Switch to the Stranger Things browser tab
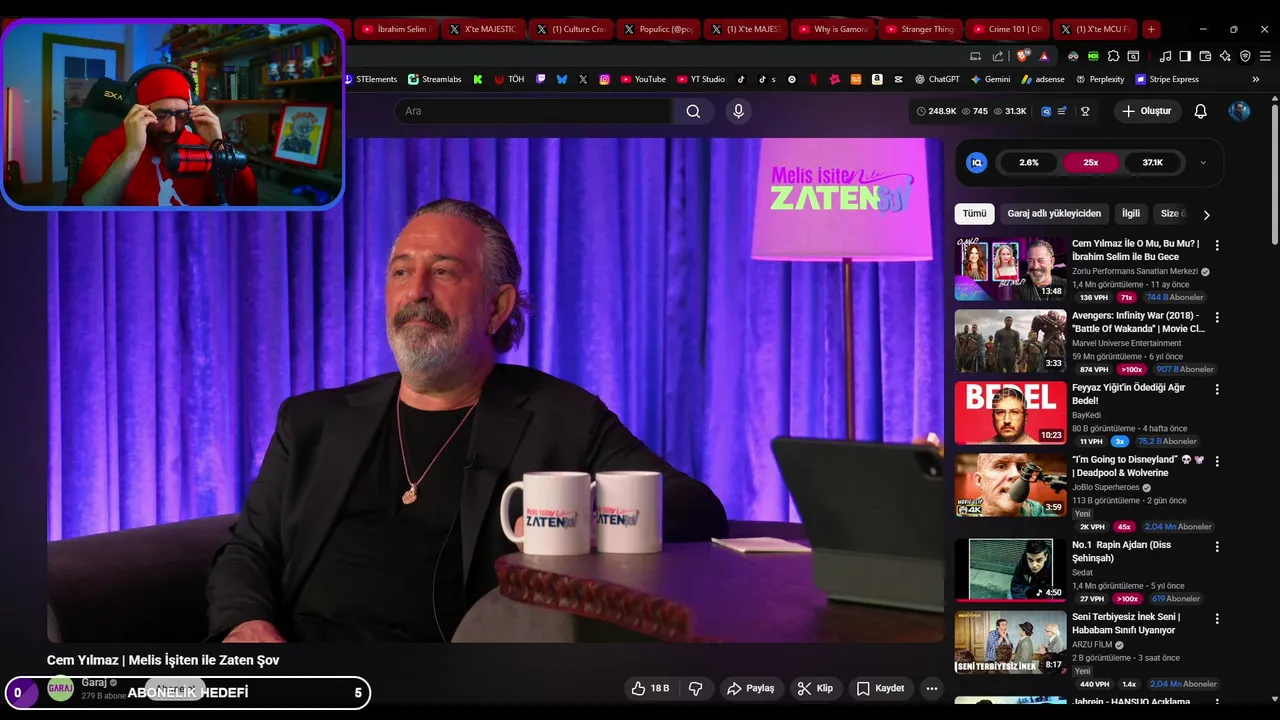 pyautogui.click(x=920, y=29)
